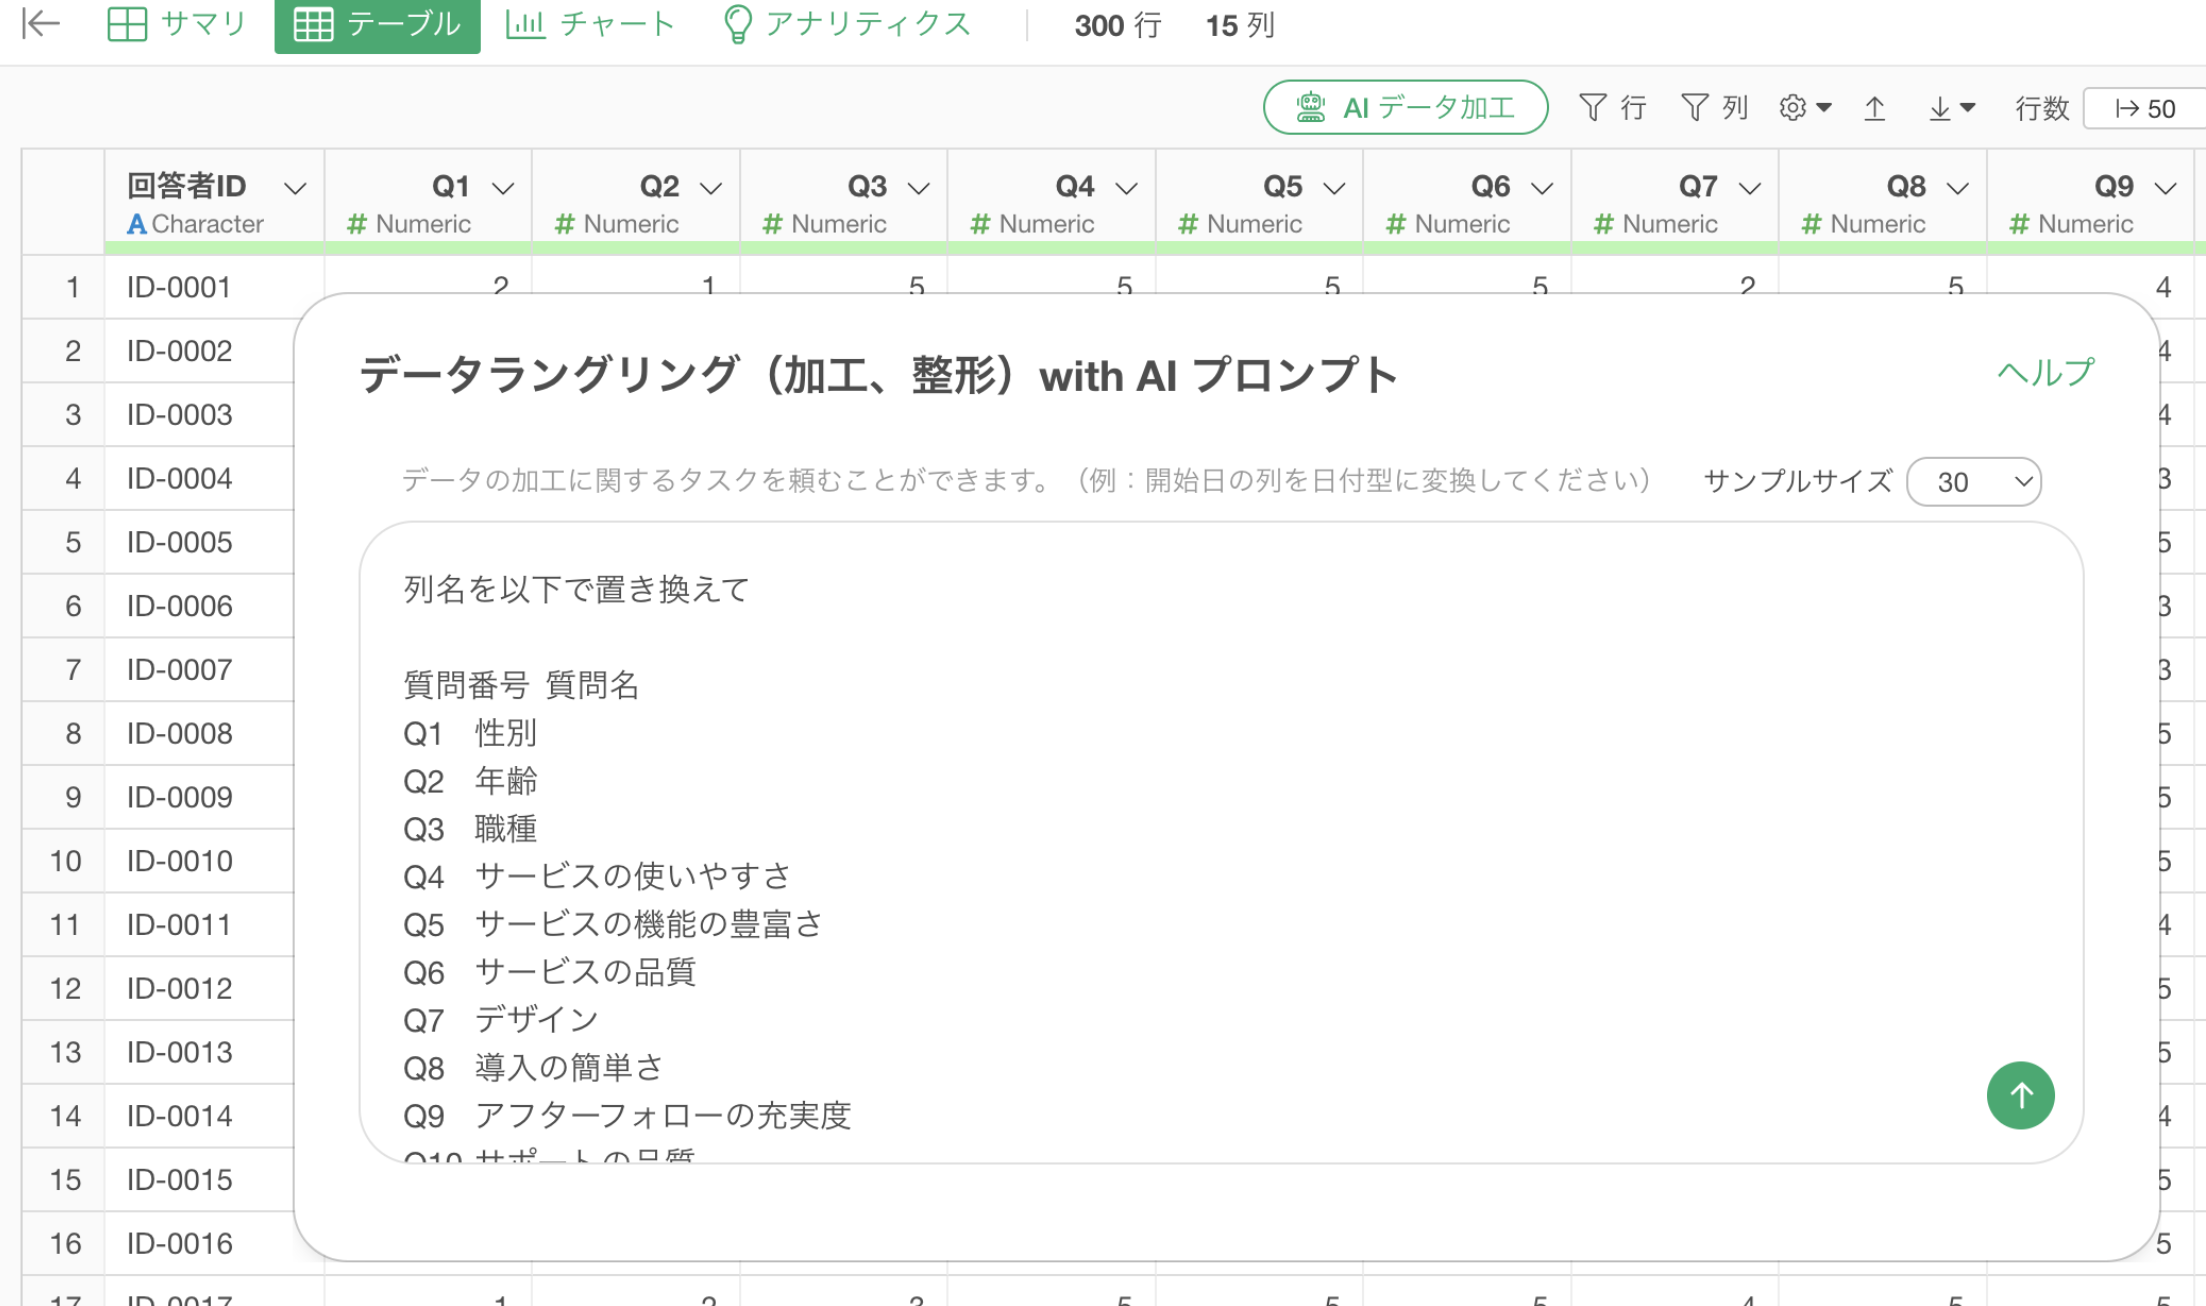Open the サンプルサイズ dropdown
2206x1306 pixels.
coord(1973,482)
